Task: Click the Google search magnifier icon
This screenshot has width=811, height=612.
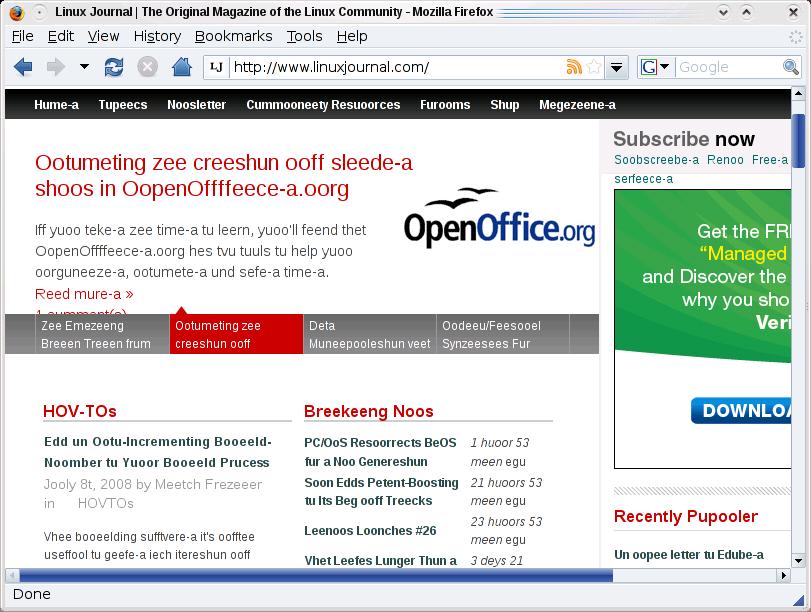Action: coord(791,67)
